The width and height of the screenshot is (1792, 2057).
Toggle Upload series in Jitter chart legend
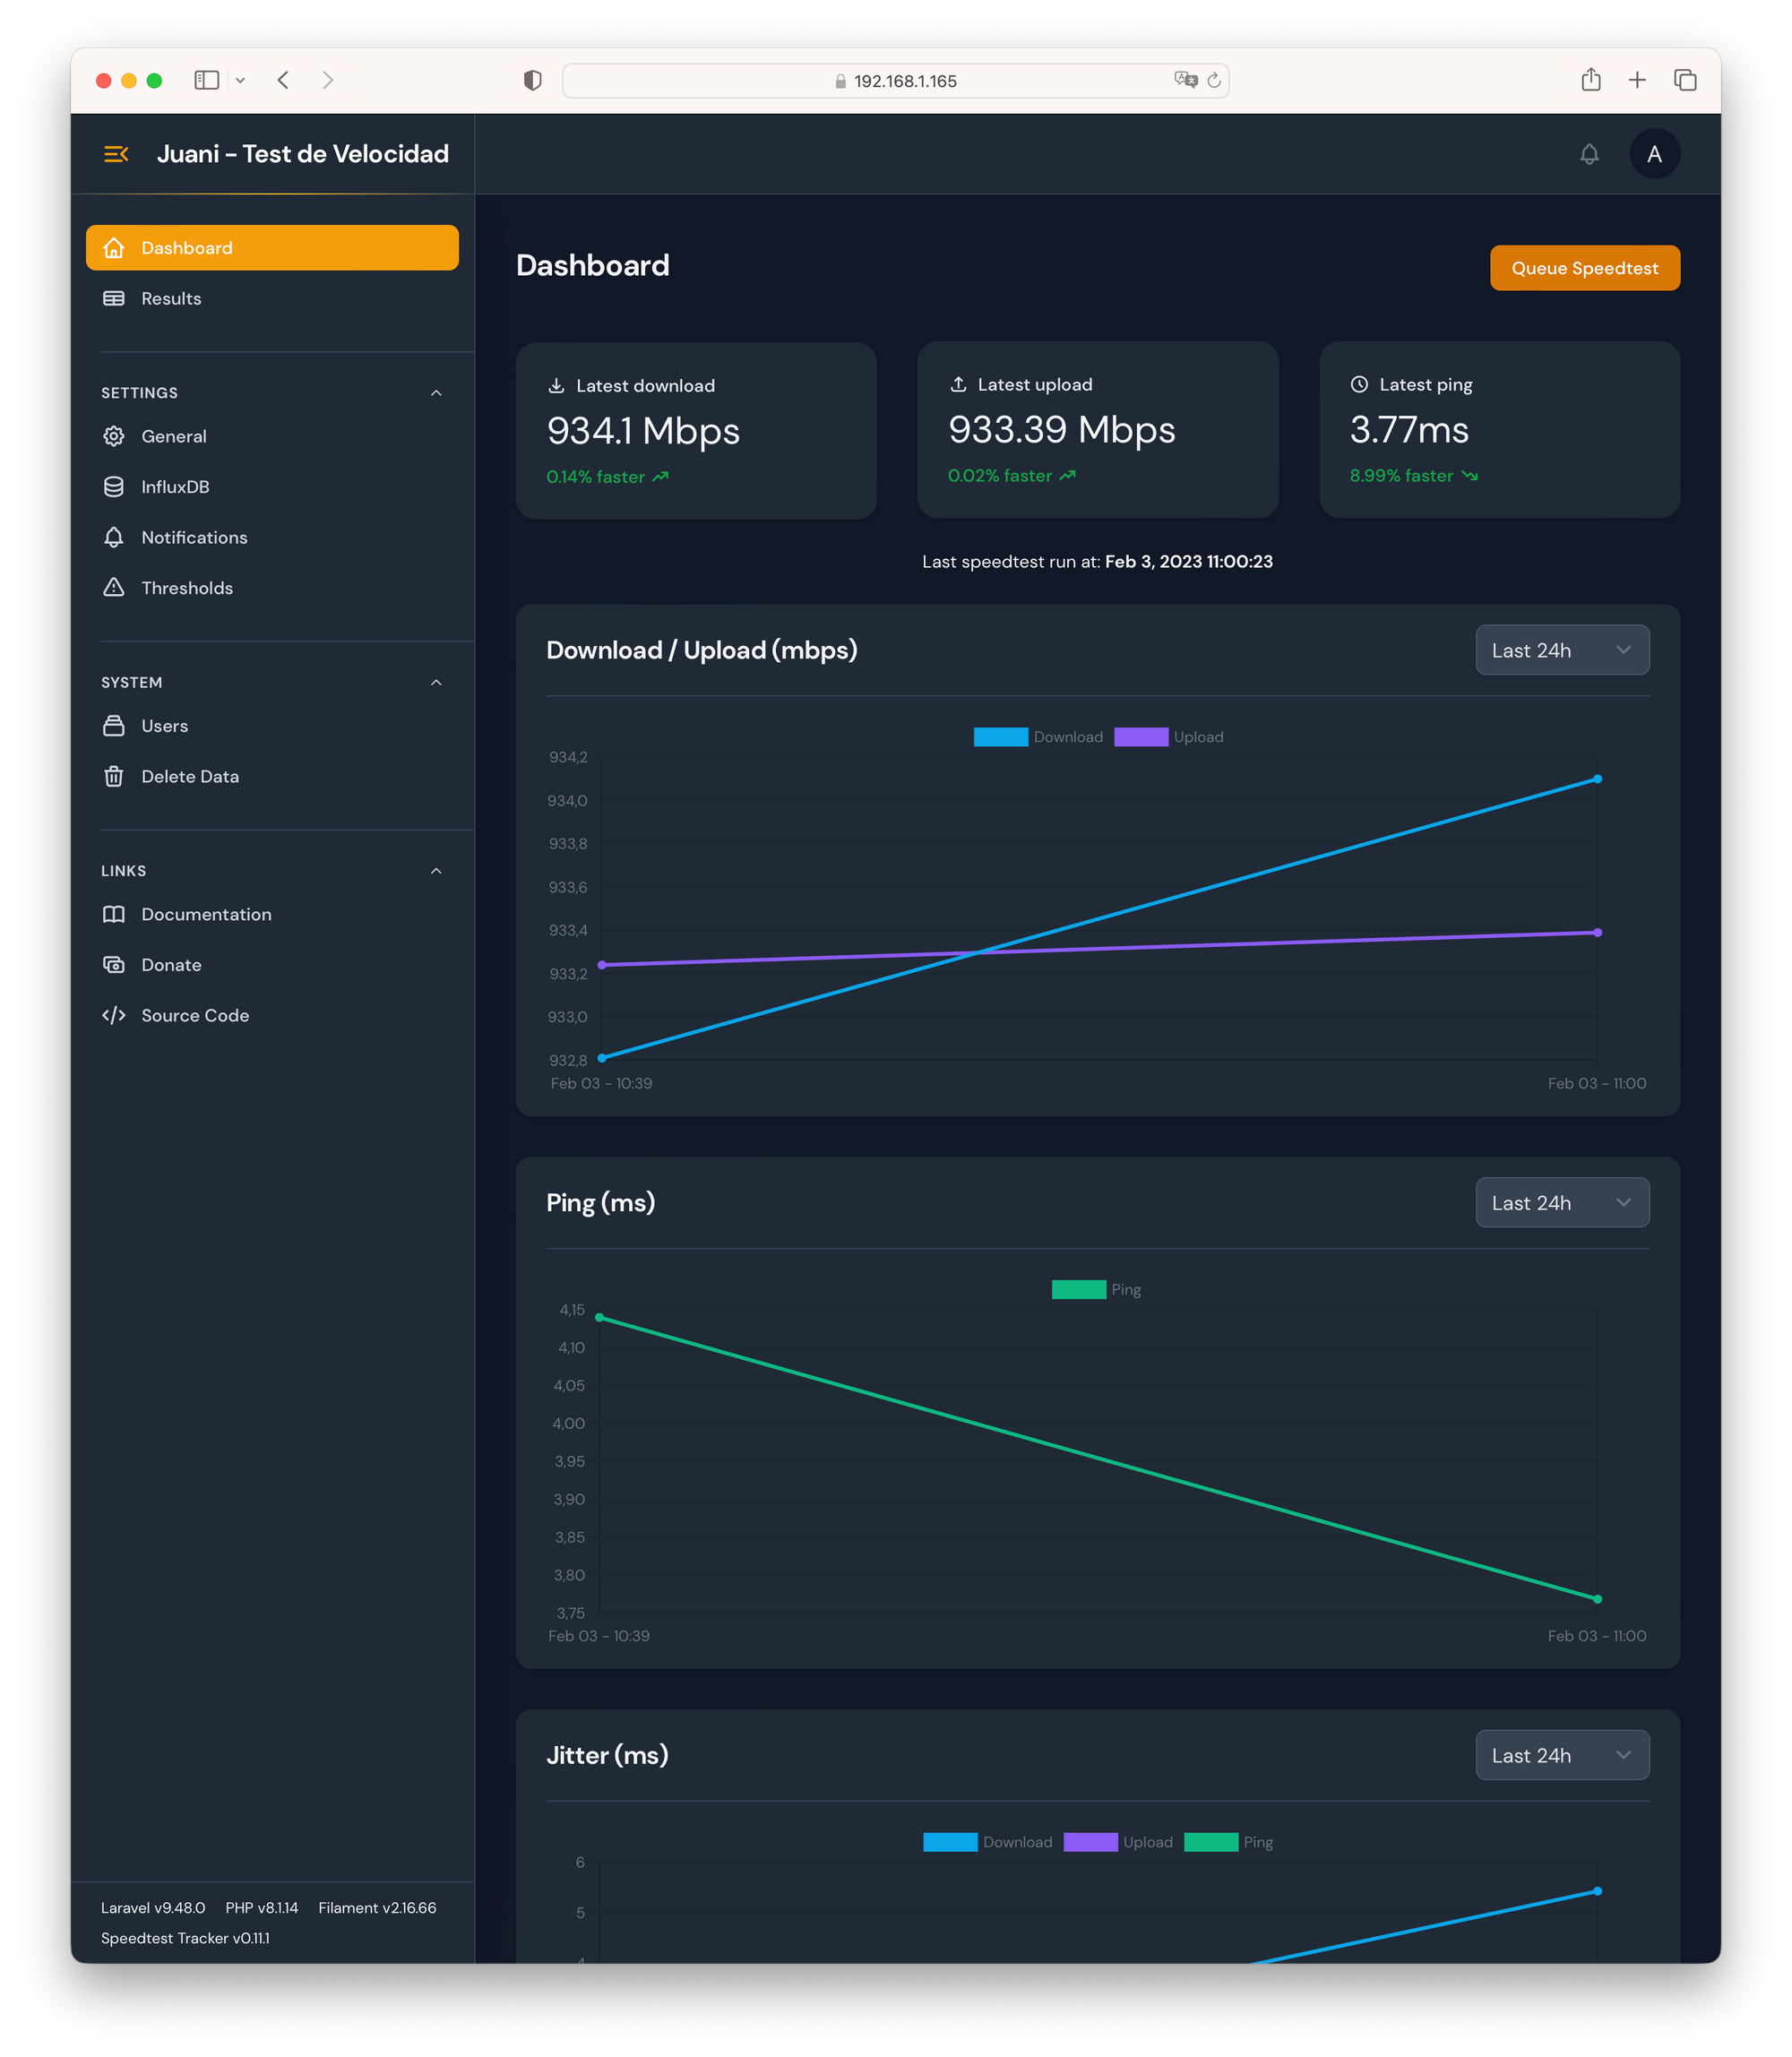[x=1118, y=1842]
